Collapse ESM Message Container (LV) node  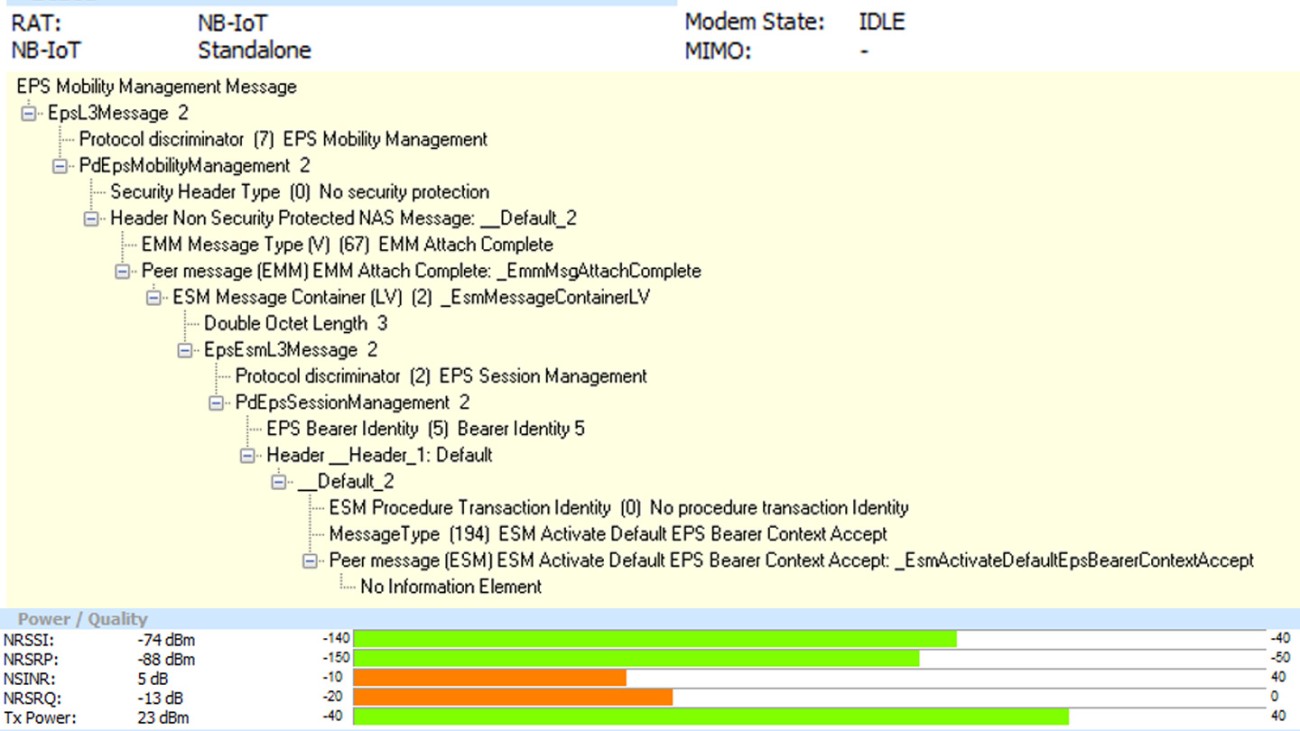(x=153, y=297)
